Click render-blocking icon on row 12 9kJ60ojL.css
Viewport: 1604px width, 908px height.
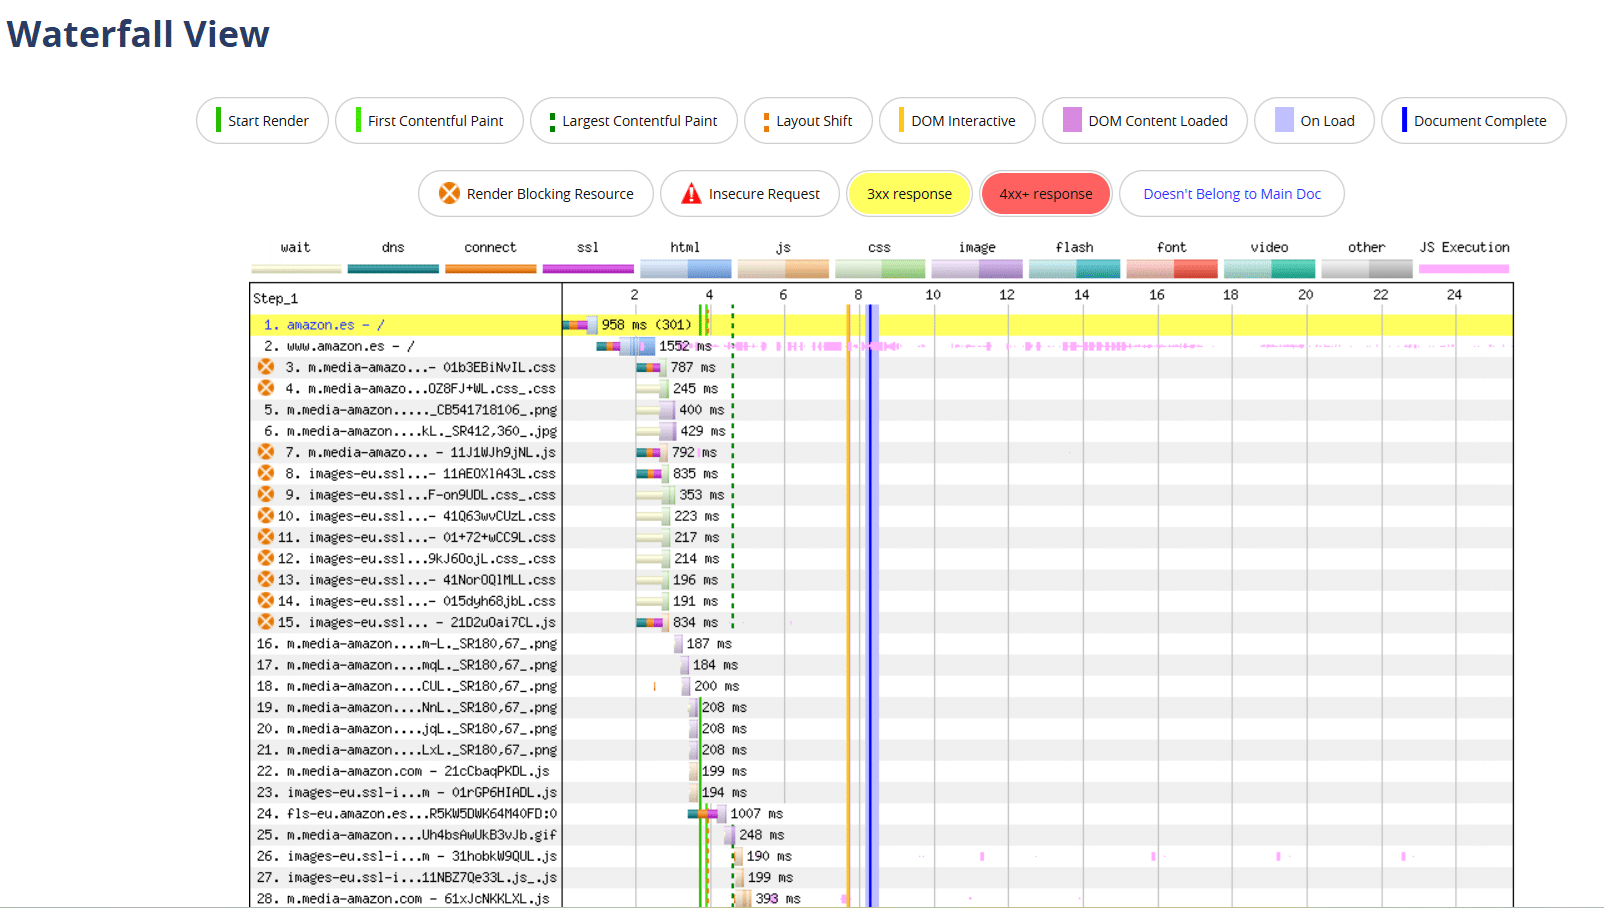tap(266, 558)
